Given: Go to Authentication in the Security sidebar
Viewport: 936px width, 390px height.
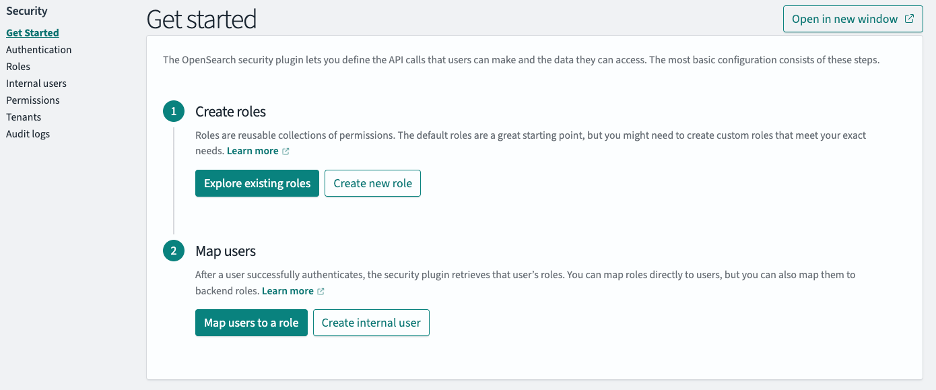Looking at the screenshot, I should point(39,50).
